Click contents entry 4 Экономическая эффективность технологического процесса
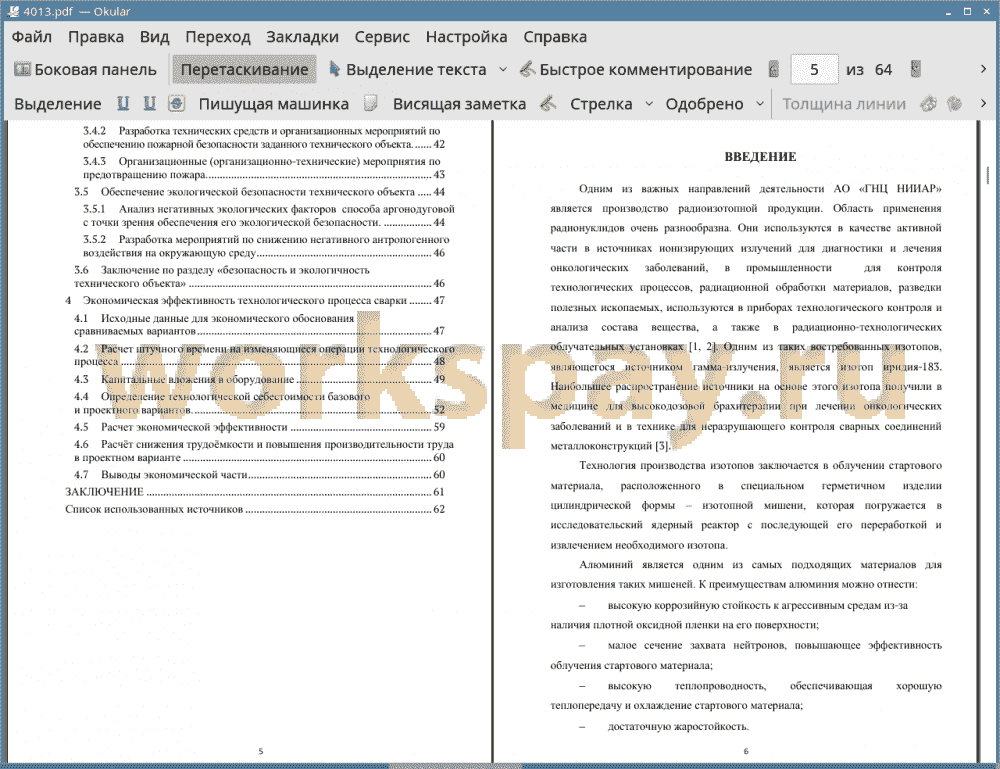The height and width of the screenshot is (769, 1000). [x=254, y=300]
